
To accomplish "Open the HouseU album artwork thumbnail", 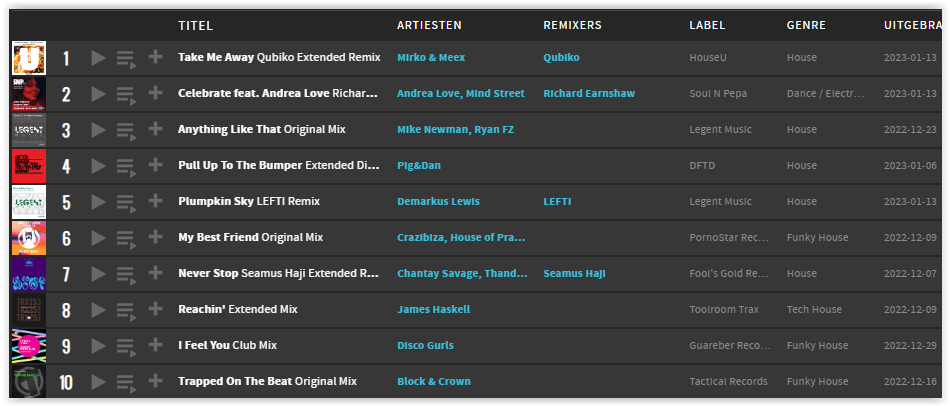I will (x=29, y=58).
